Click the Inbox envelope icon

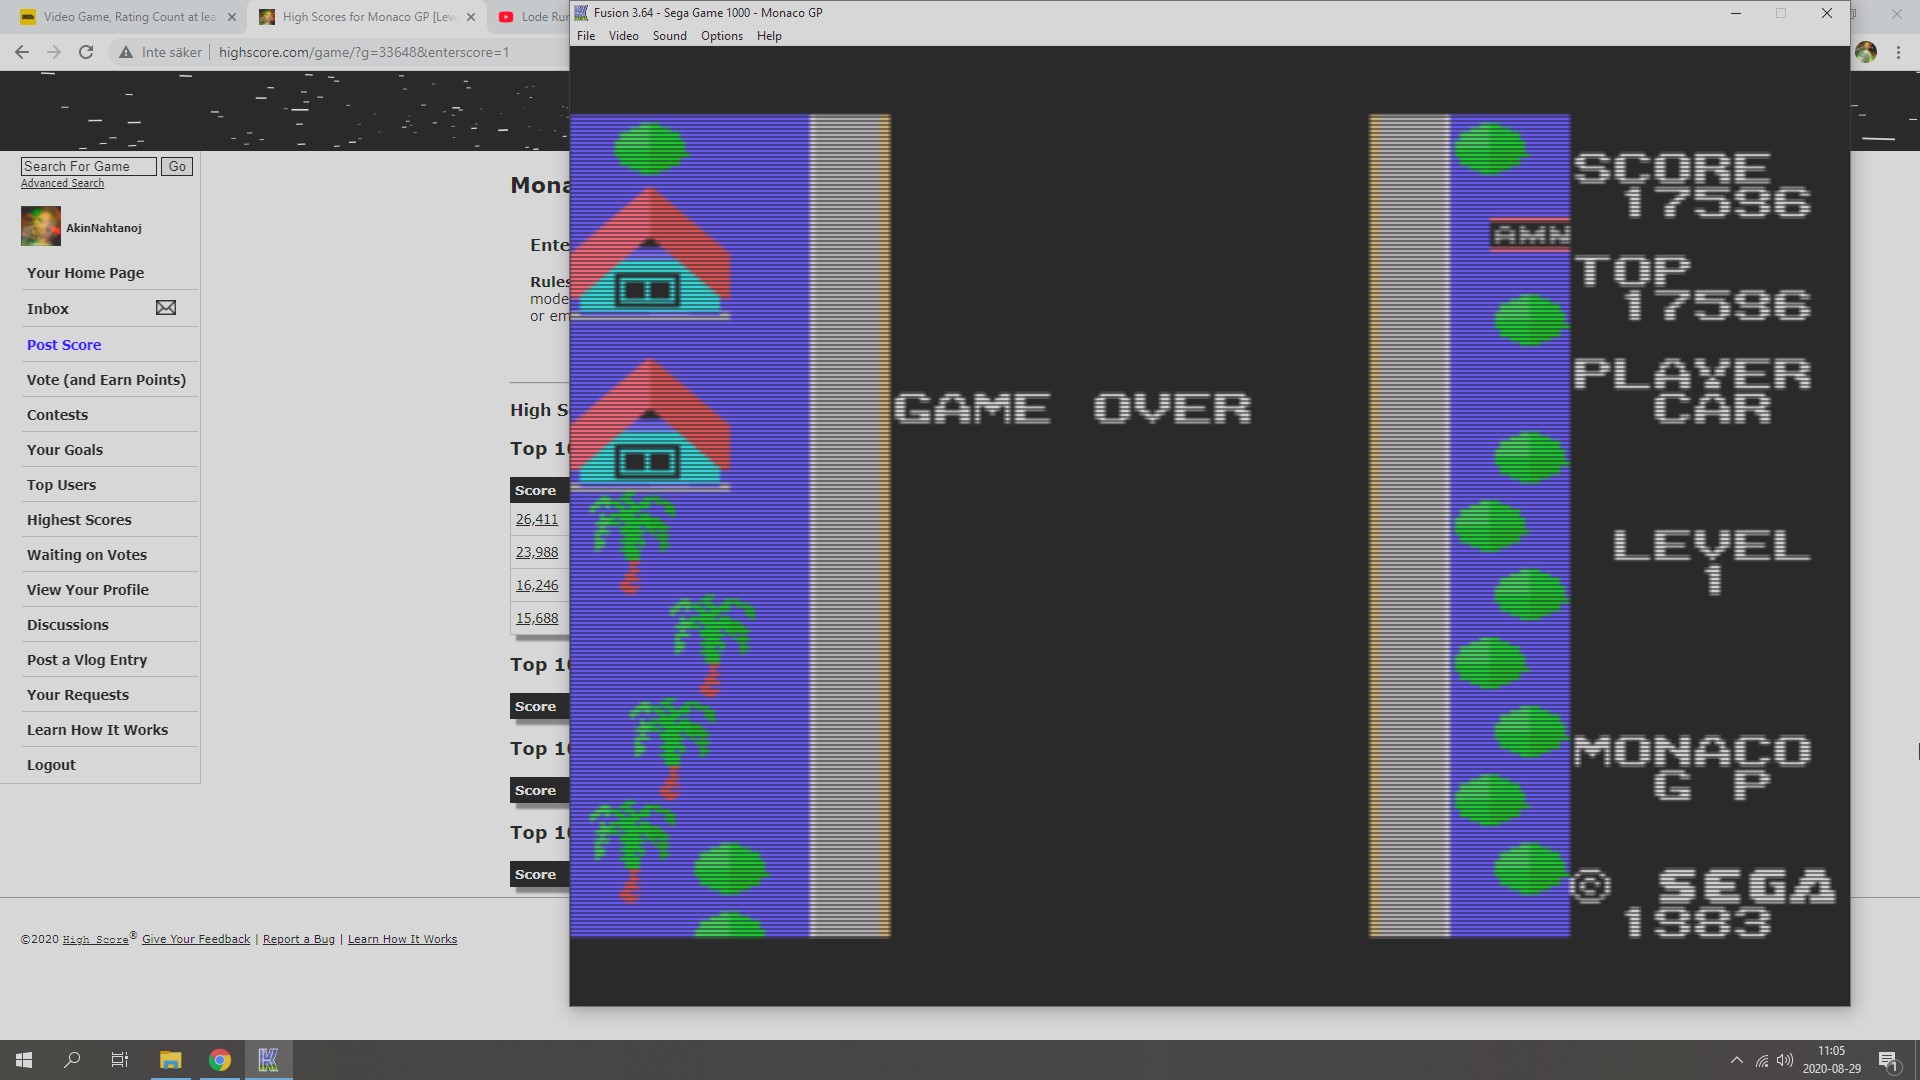[x=166, y=308]
